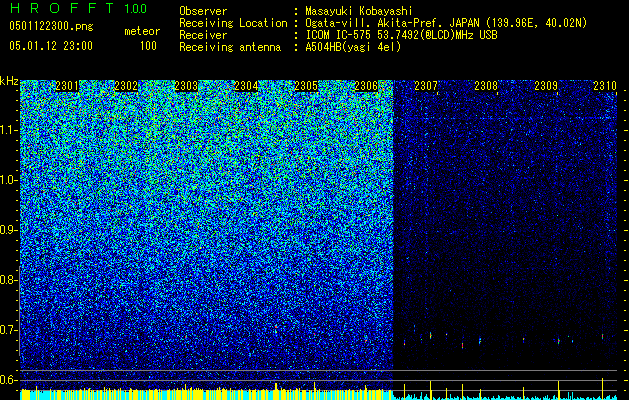Click the 2303 time marker
Screen dimensions: 629x400
point(187,86)
